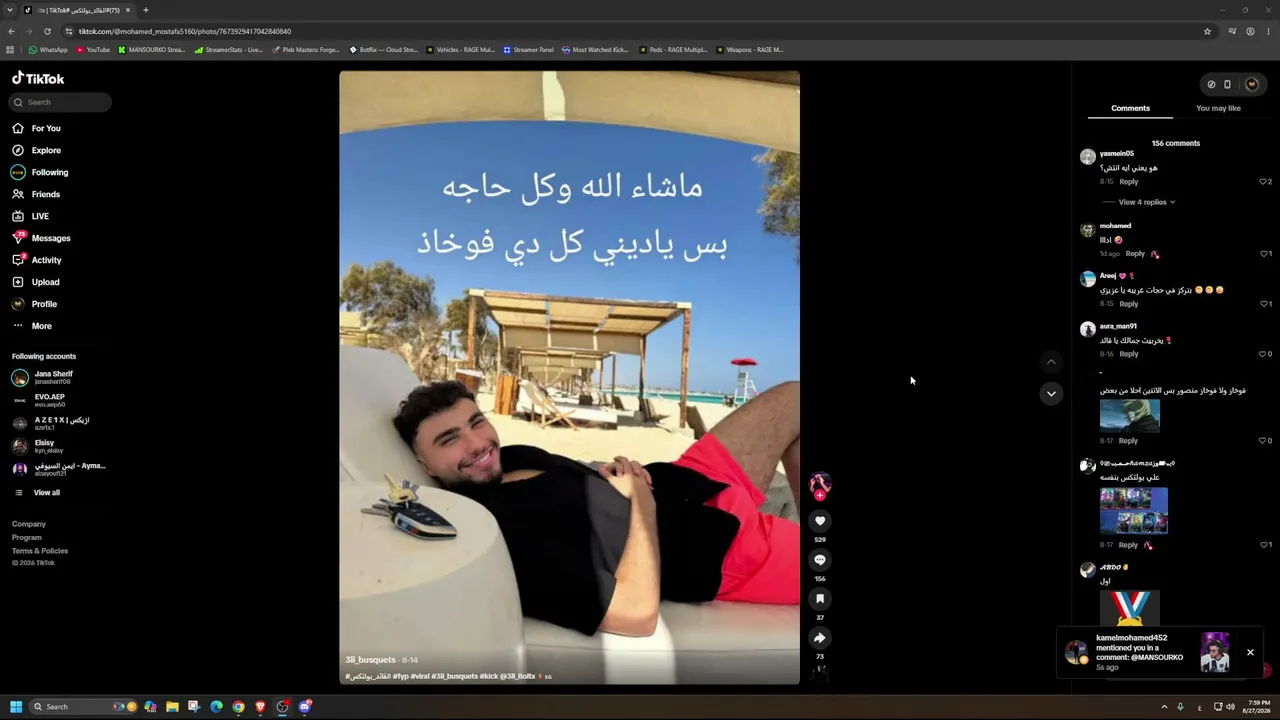Click the TikTok logo in the sidebar
Image resolution: width=1280 pixels, height=720 pixels.
(x=38, y=78)
